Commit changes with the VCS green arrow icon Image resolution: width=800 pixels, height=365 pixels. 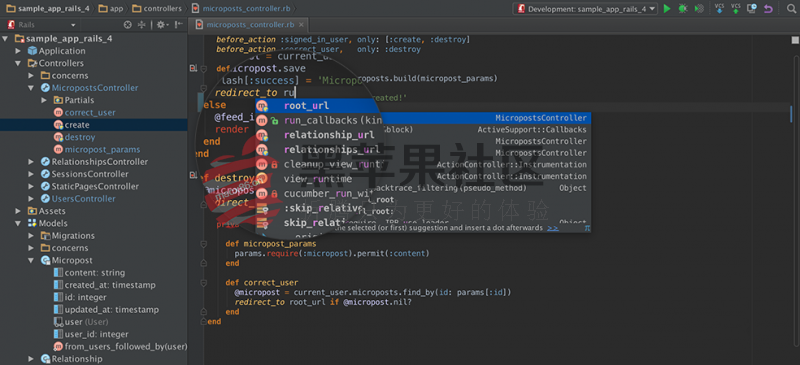point(735,8)
